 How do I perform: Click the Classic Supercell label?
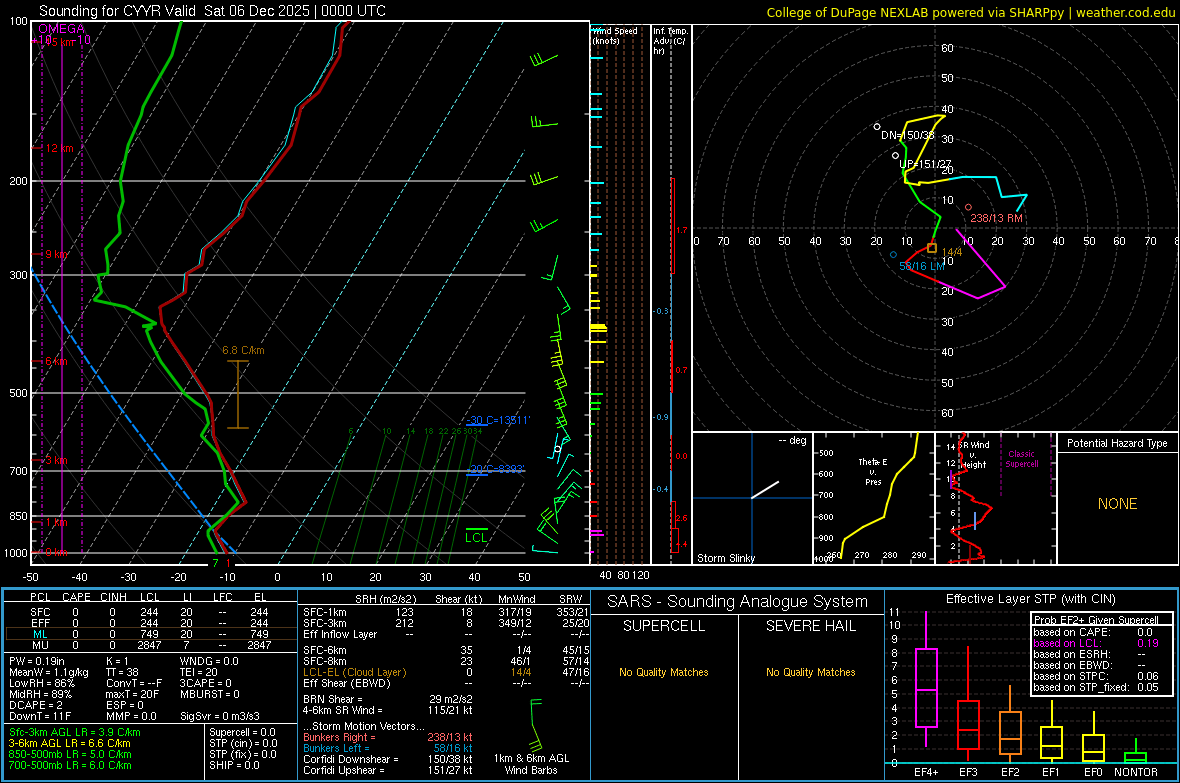[x=1021, y=459]
